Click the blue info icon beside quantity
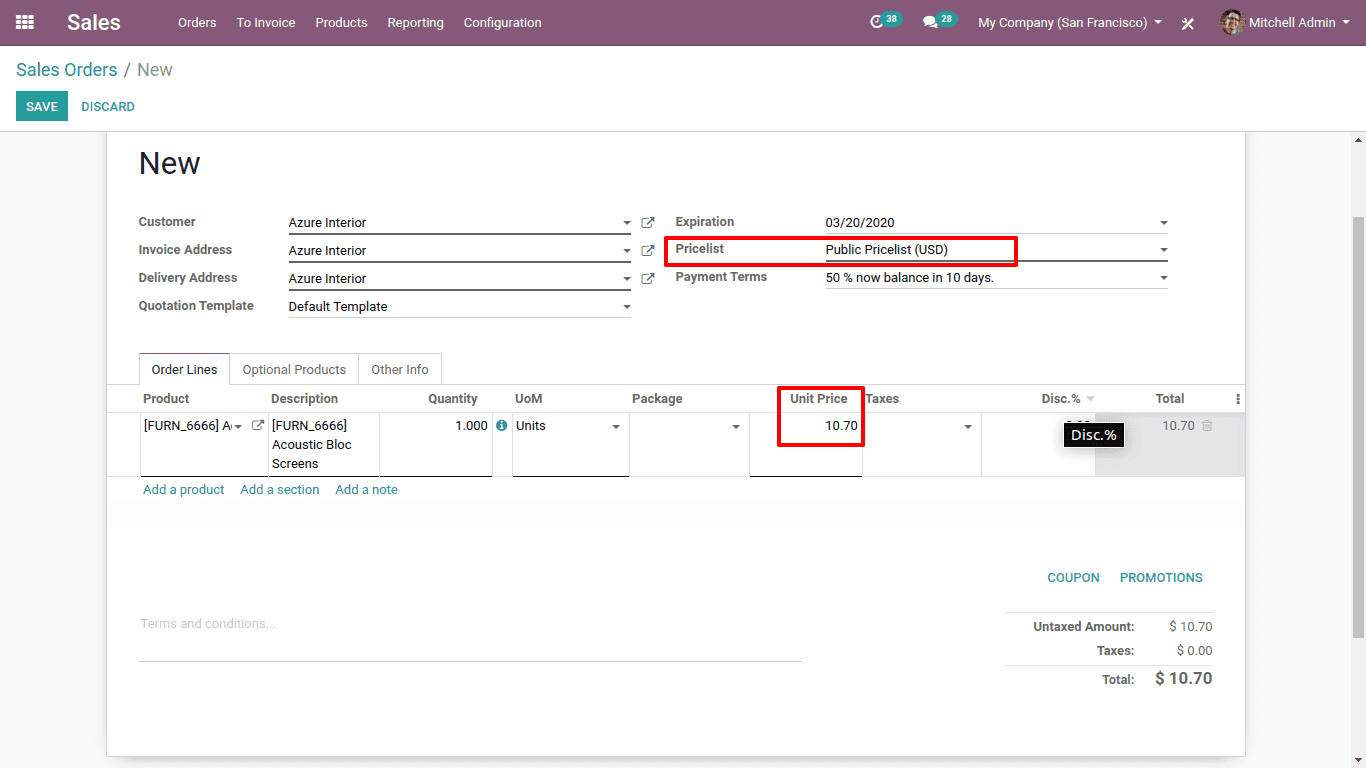Image resolution: width=1366 pixels, height=768 pixels. coord(502,426)
